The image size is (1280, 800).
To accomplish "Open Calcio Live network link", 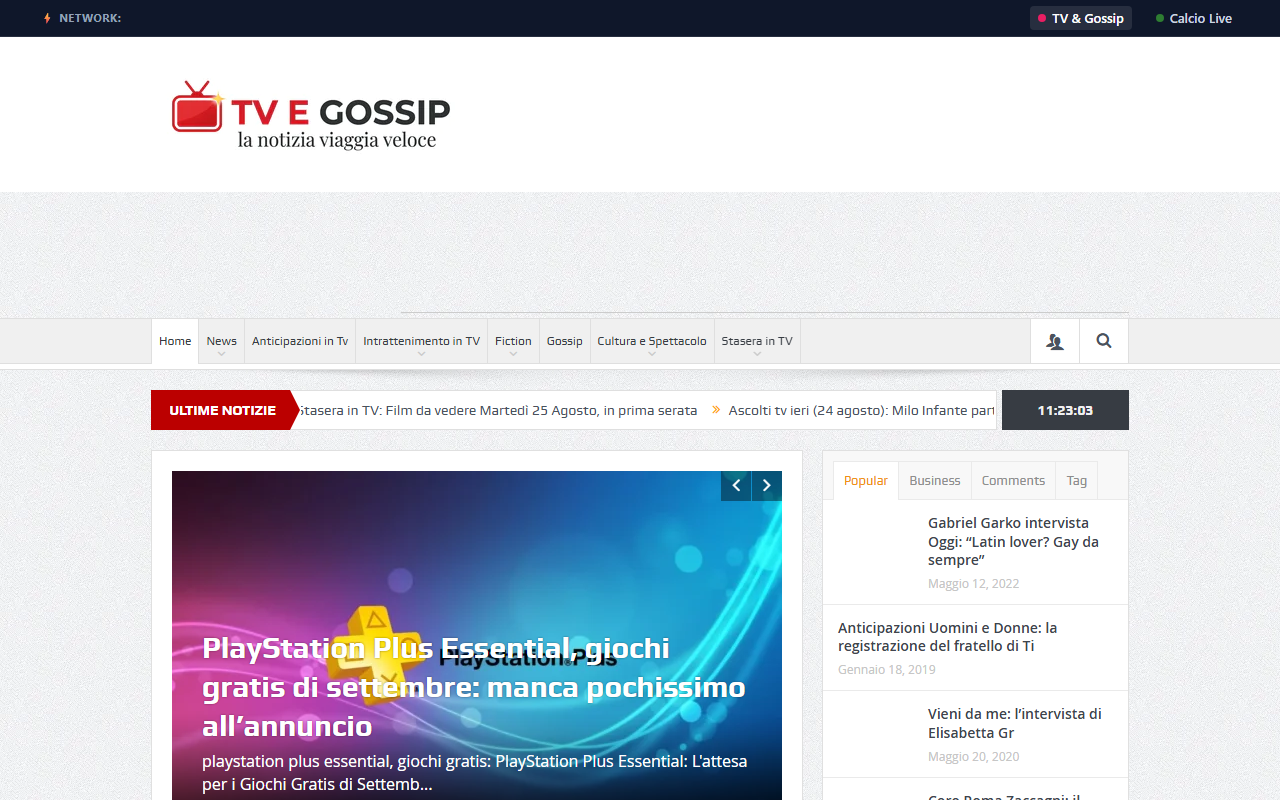I will tap(1194, 18).
